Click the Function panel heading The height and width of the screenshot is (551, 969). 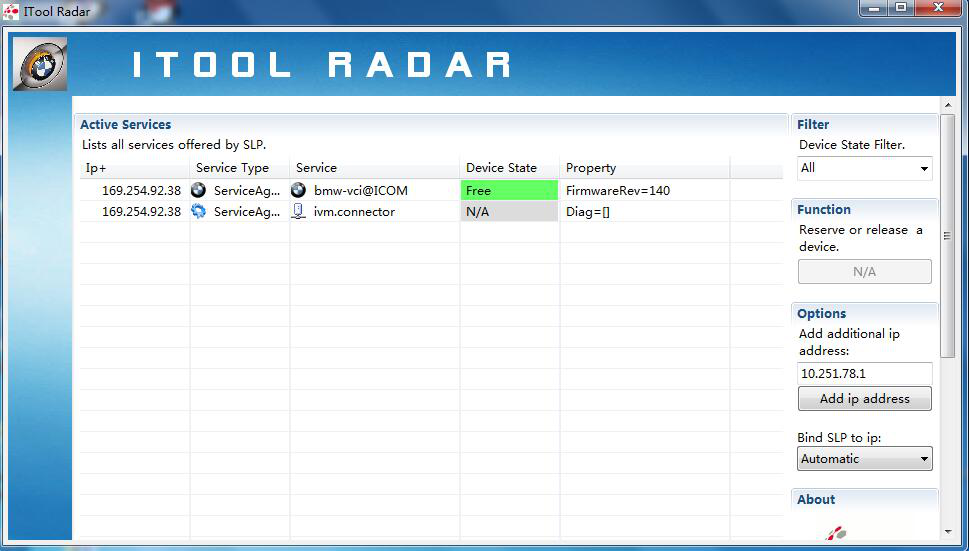[824, 210]
